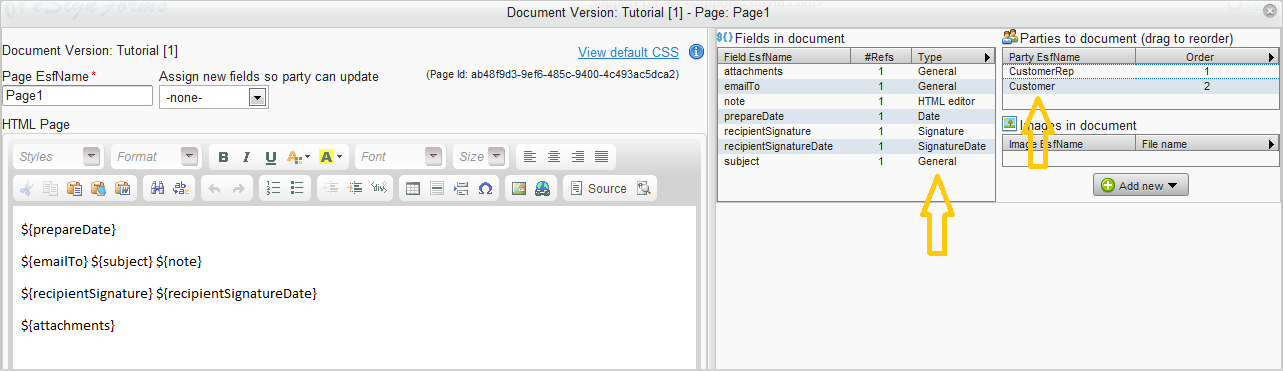1283x371 pixels.
Task: Click the Redo arrow
Action: [239, 188]
